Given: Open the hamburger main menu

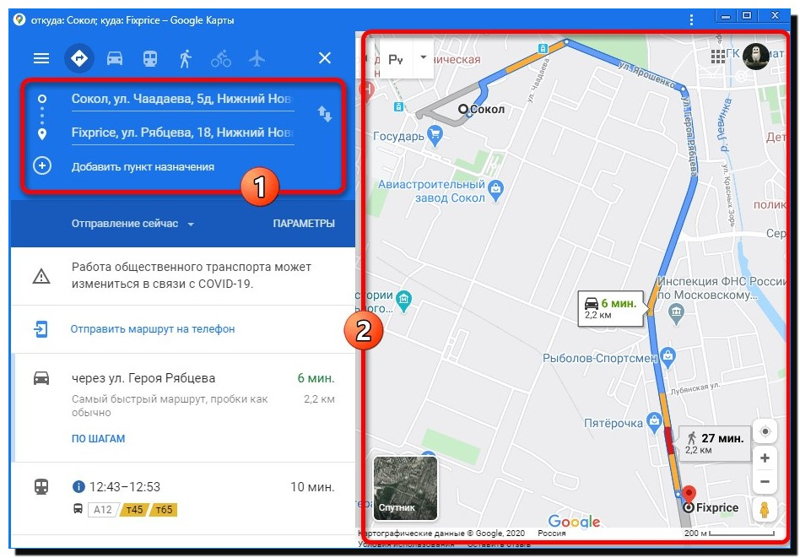Looking at the screenshot, I should point(41,58).
